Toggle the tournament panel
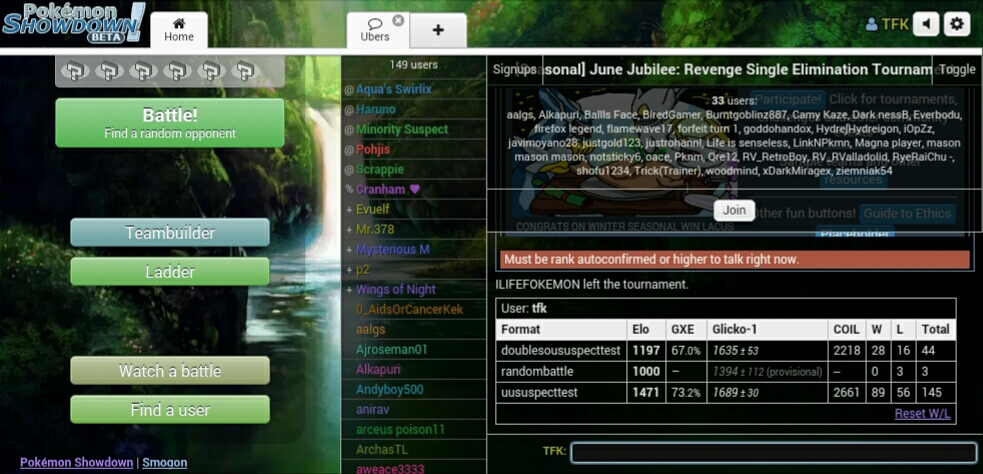 957,69
